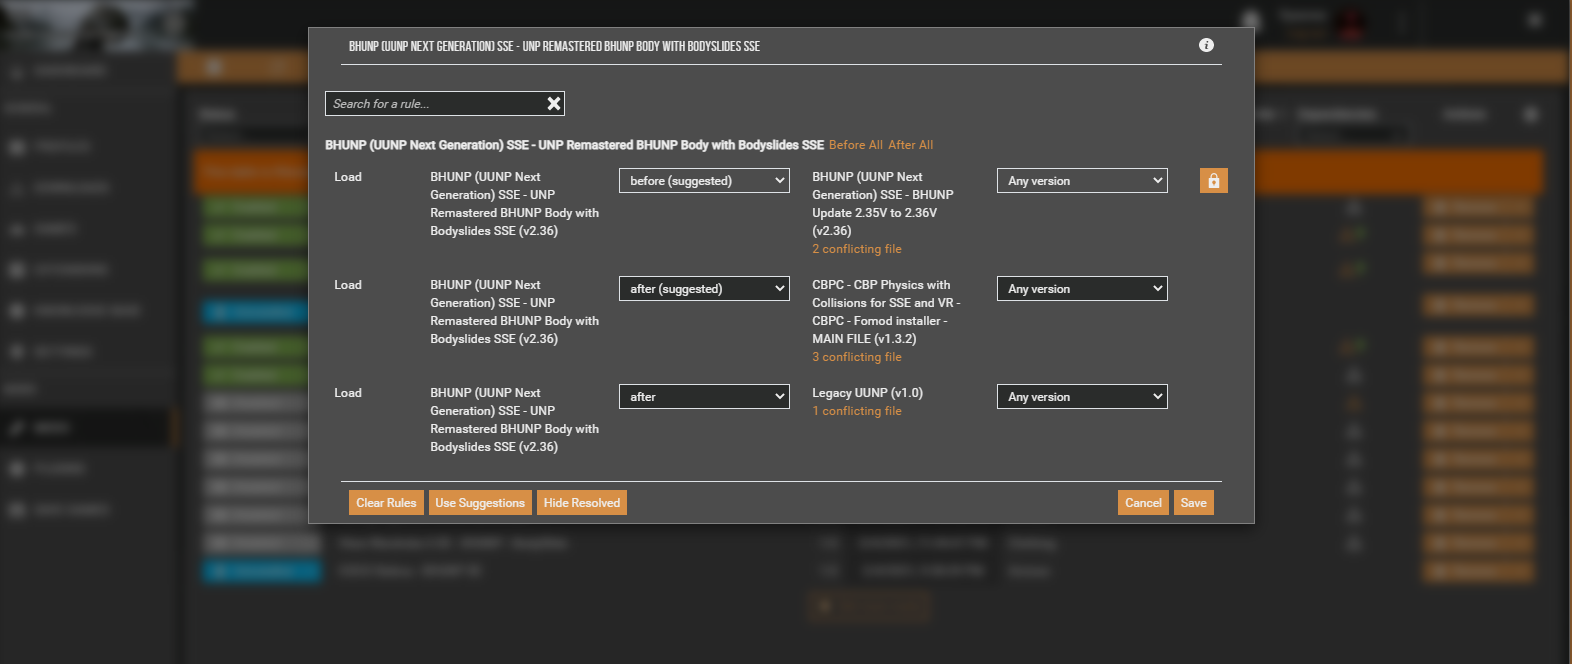Image resolution: width=1572 pixels, height=664 pixels.
Task: Click 'Legacy UUNP (v1.0)' mod name text
Action: click(x=868, y=393)
